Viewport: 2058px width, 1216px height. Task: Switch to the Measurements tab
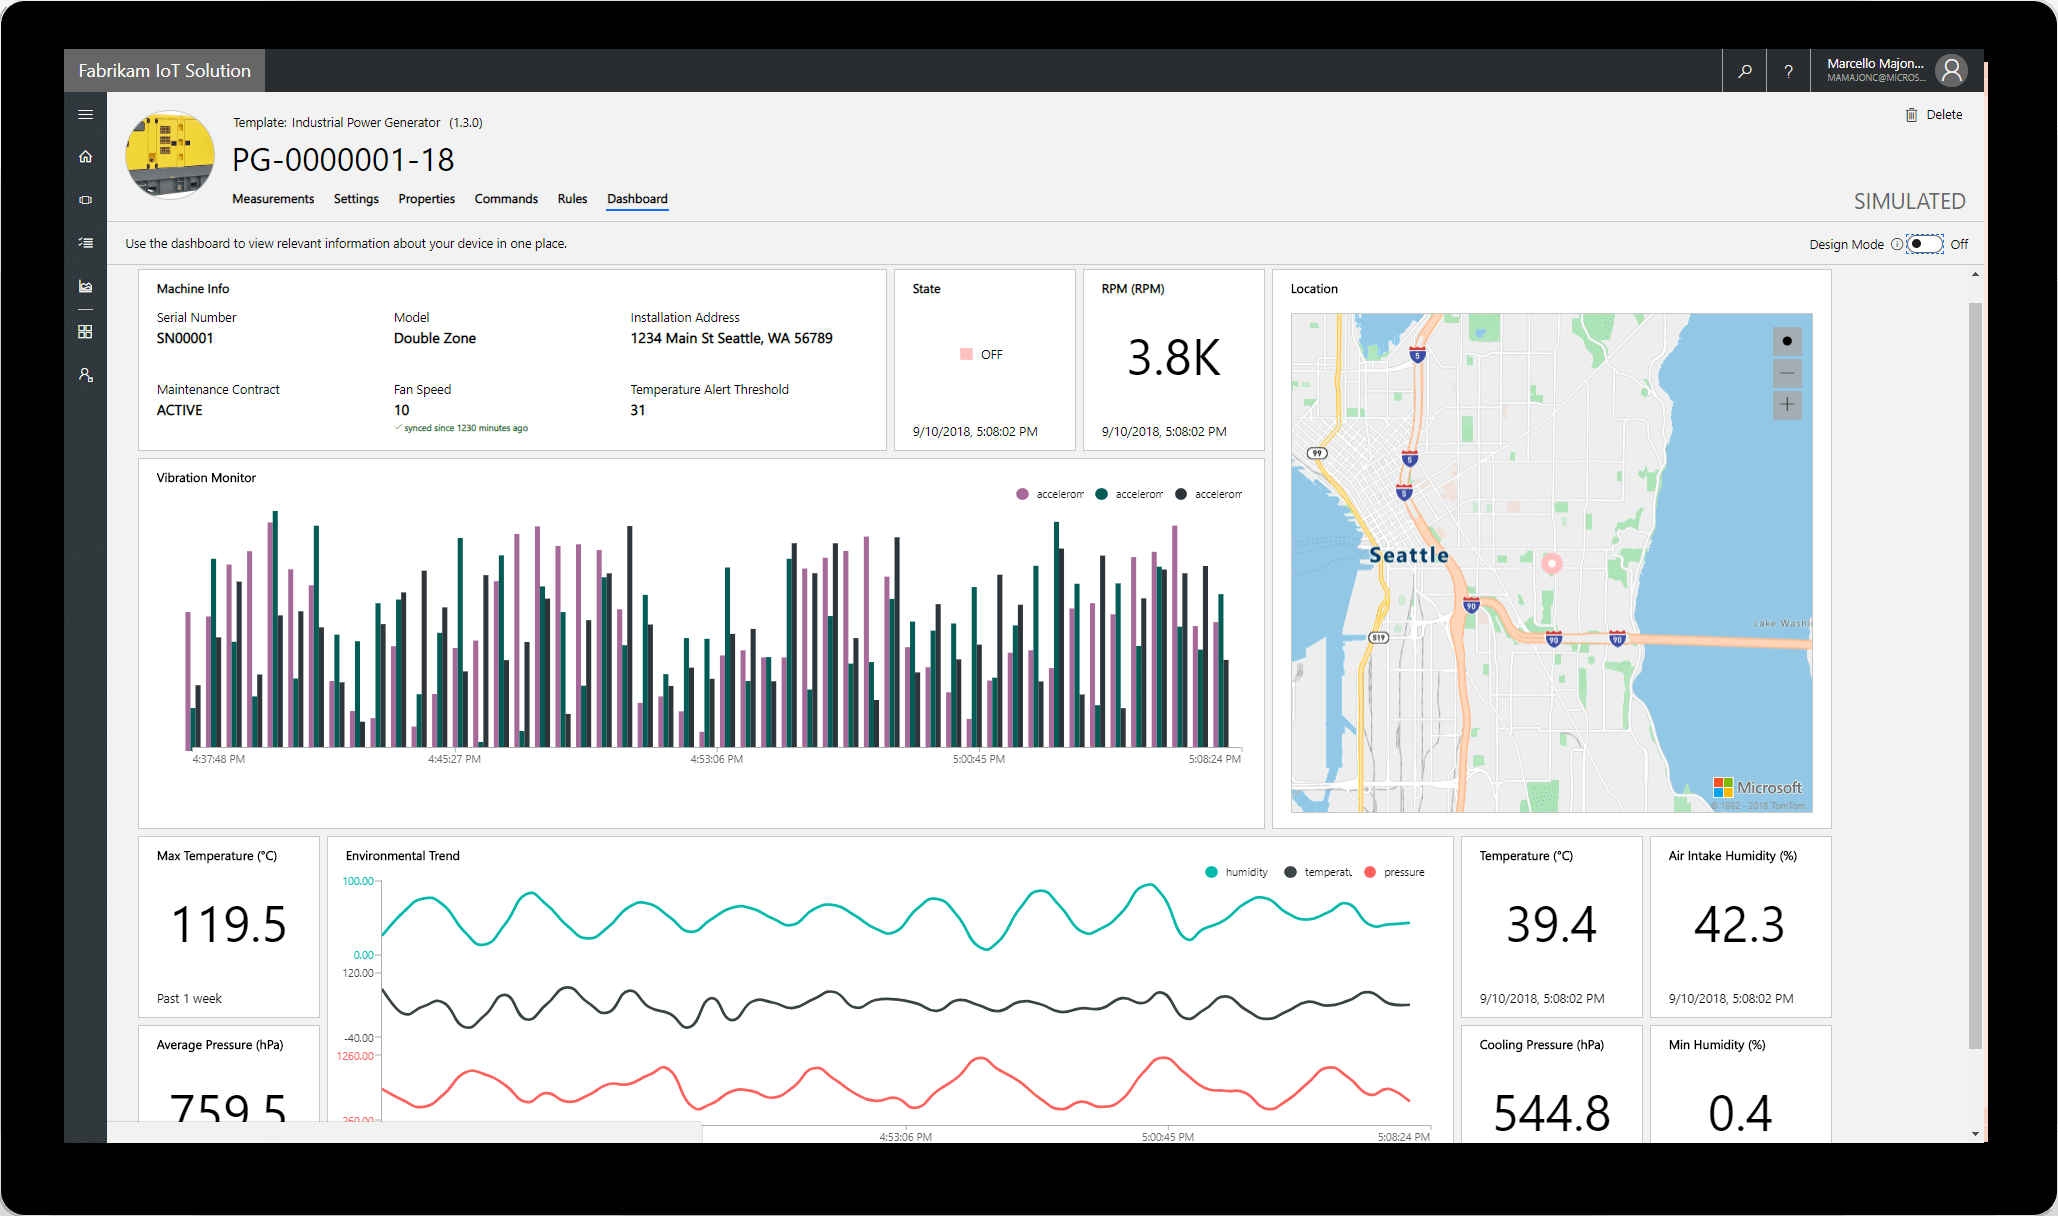click(273, 199)
